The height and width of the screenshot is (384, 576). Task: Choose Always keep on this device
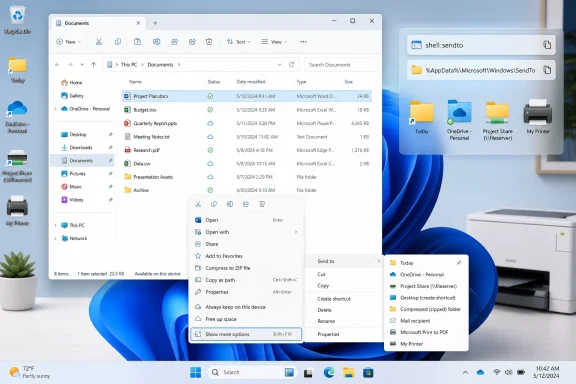pos(246,307)
